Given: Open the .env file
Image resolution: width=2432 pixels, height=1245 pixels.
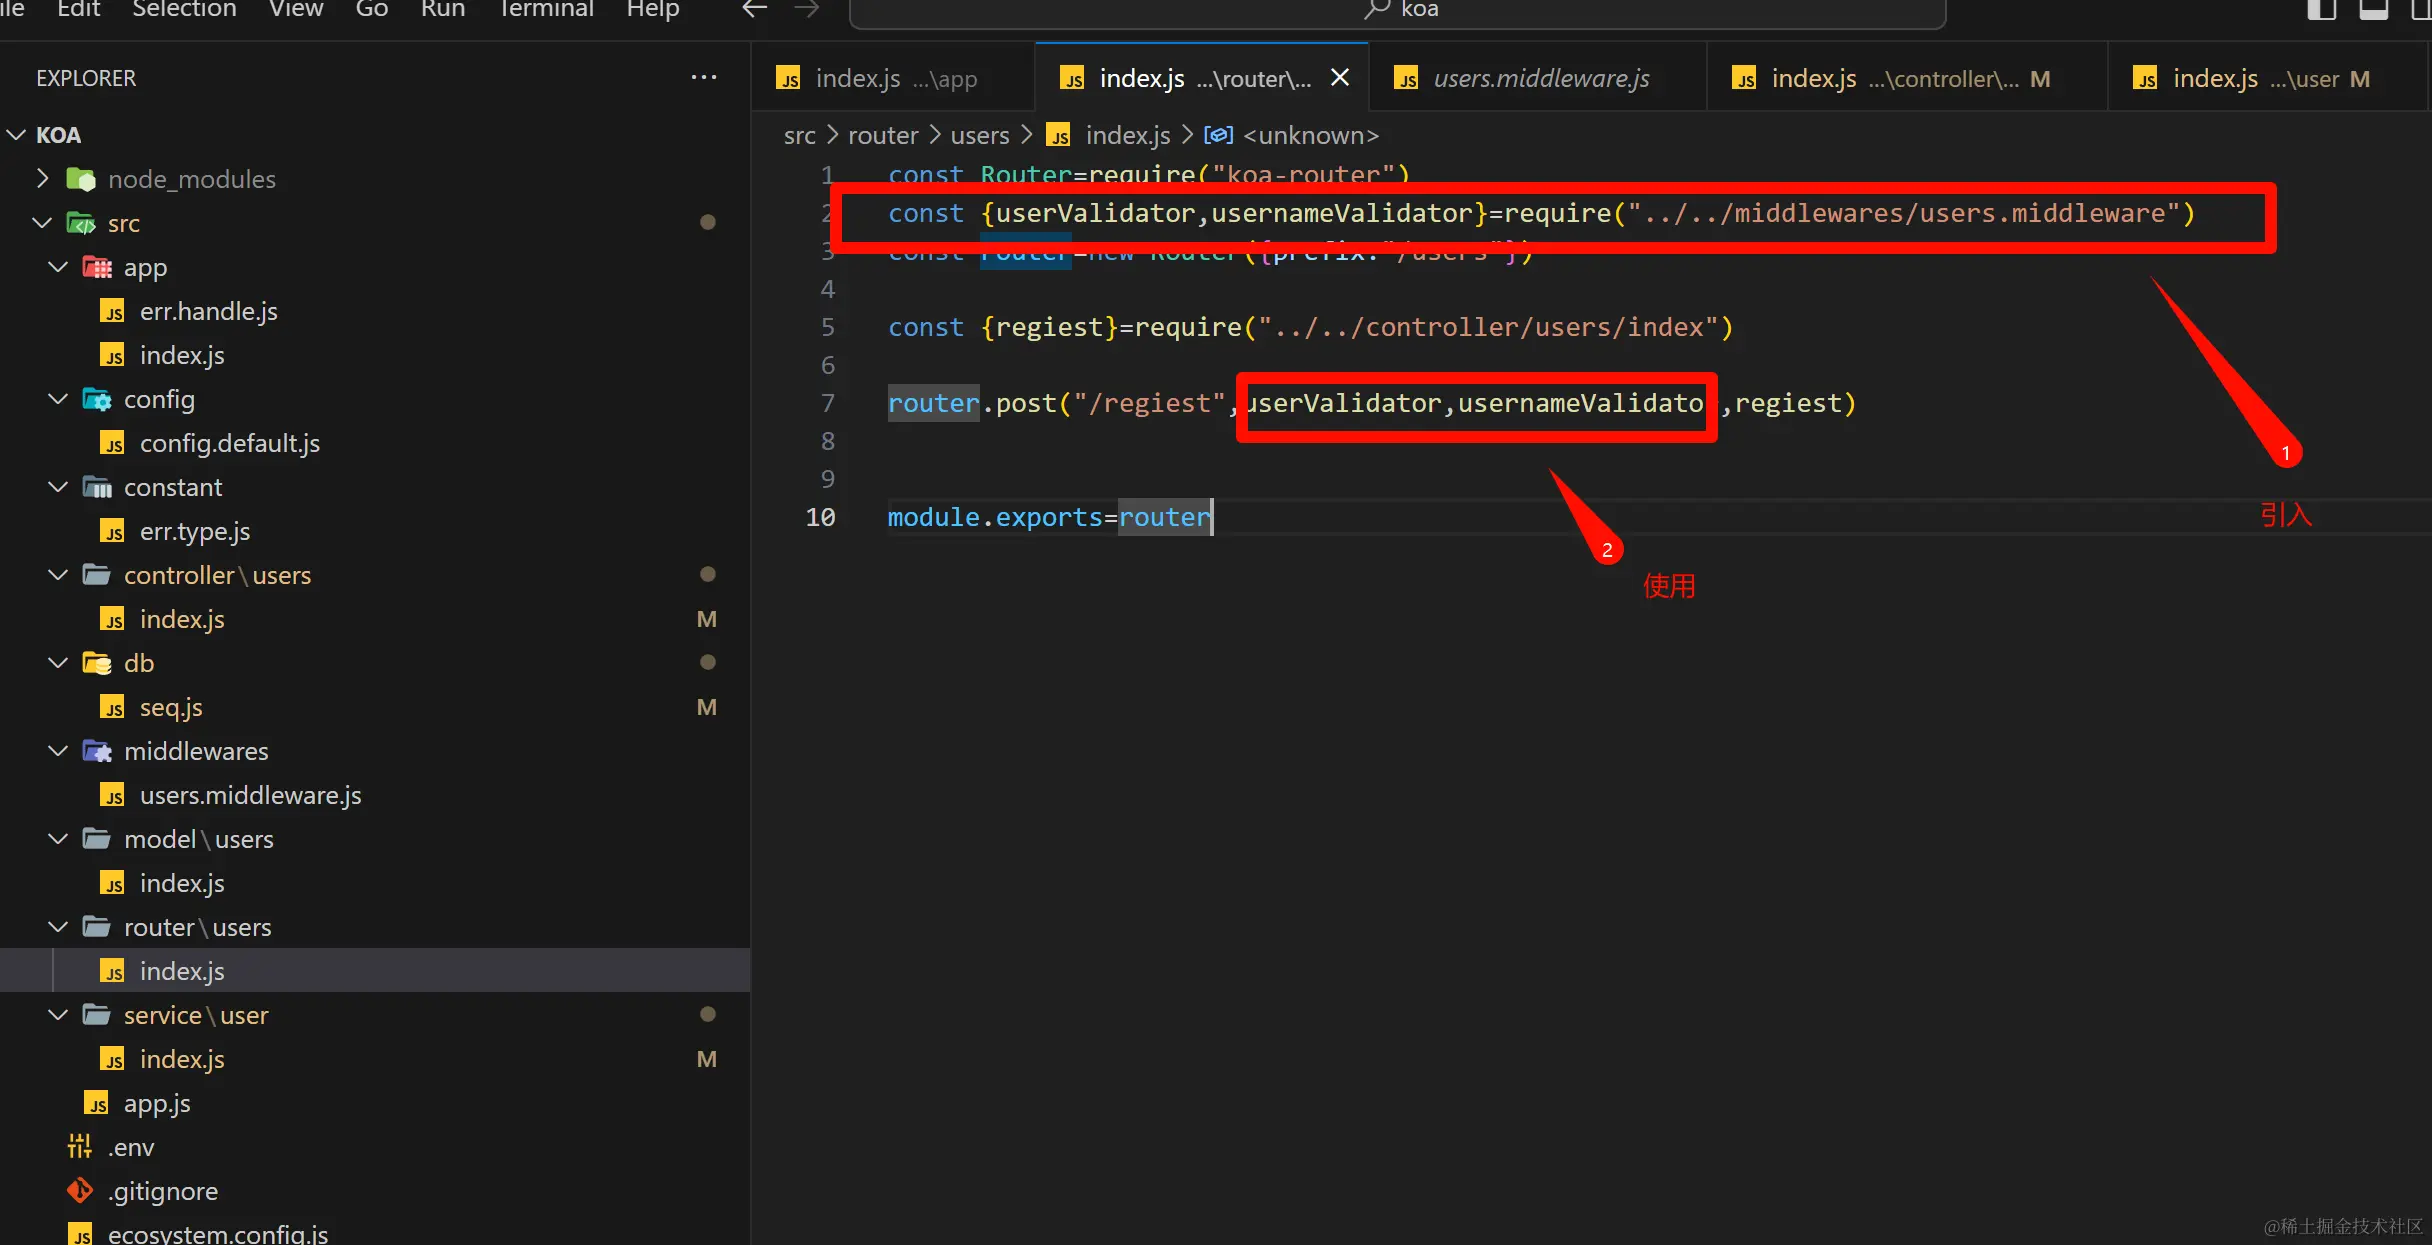Looking at the screenshot, I should click(375, 1147).
